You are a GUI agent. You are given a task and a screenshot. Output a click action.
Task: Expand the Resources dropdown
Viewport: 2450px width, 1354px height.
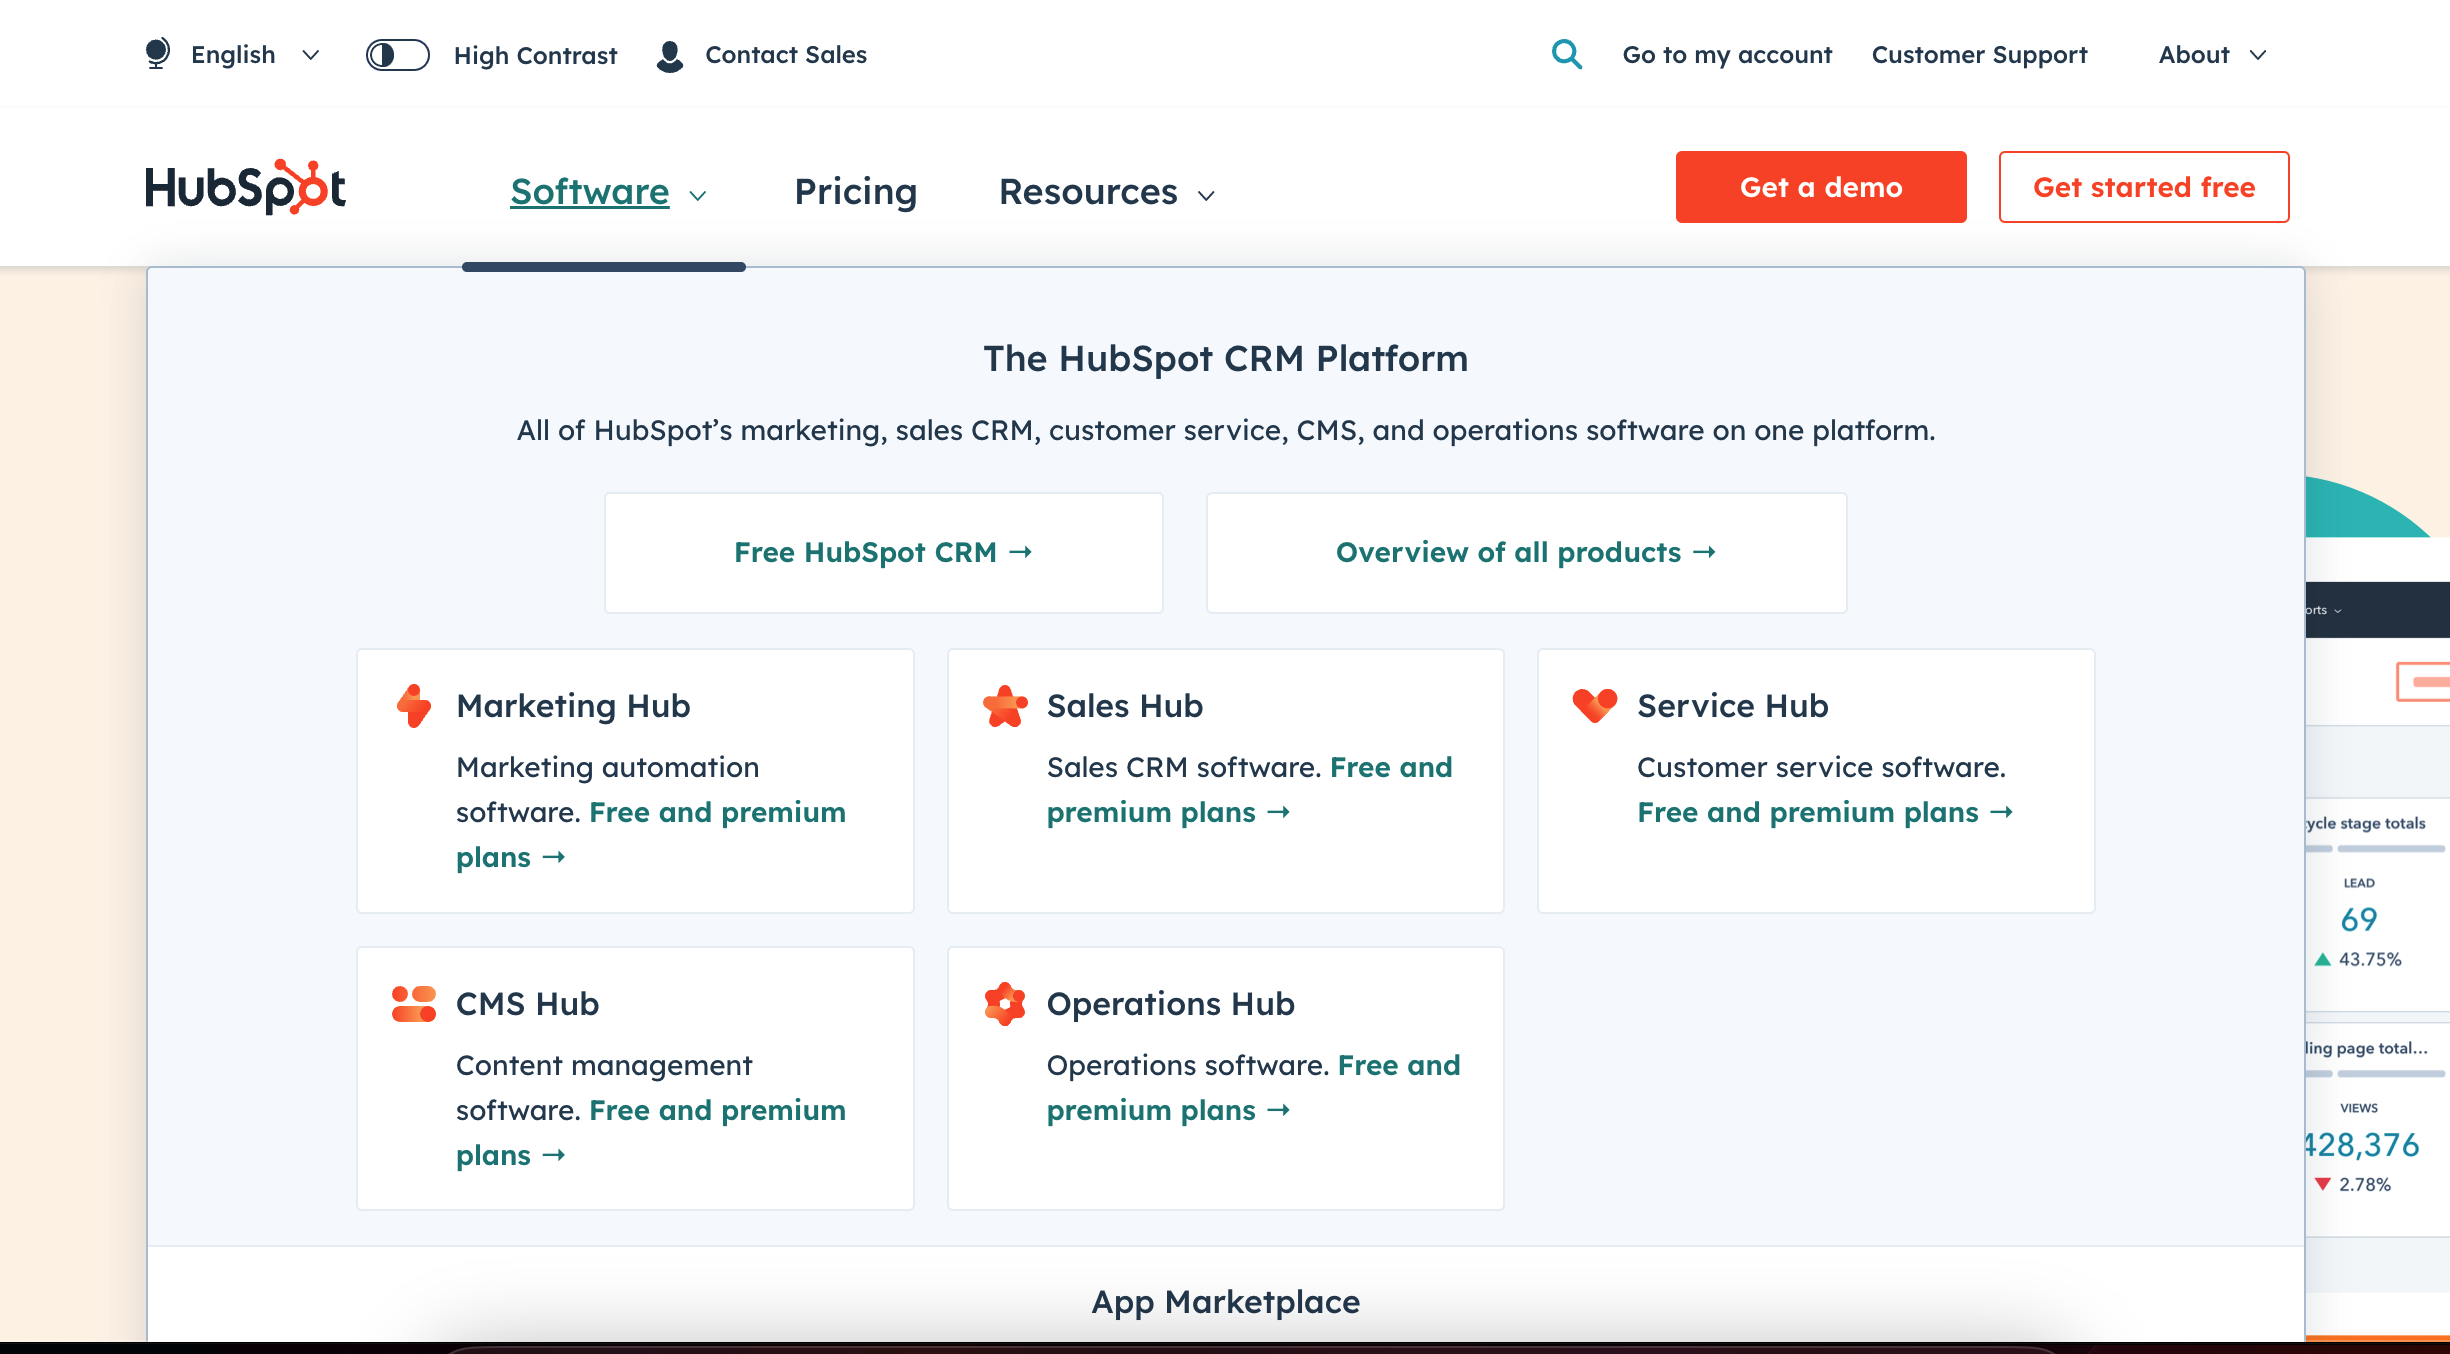[1106, 192]
